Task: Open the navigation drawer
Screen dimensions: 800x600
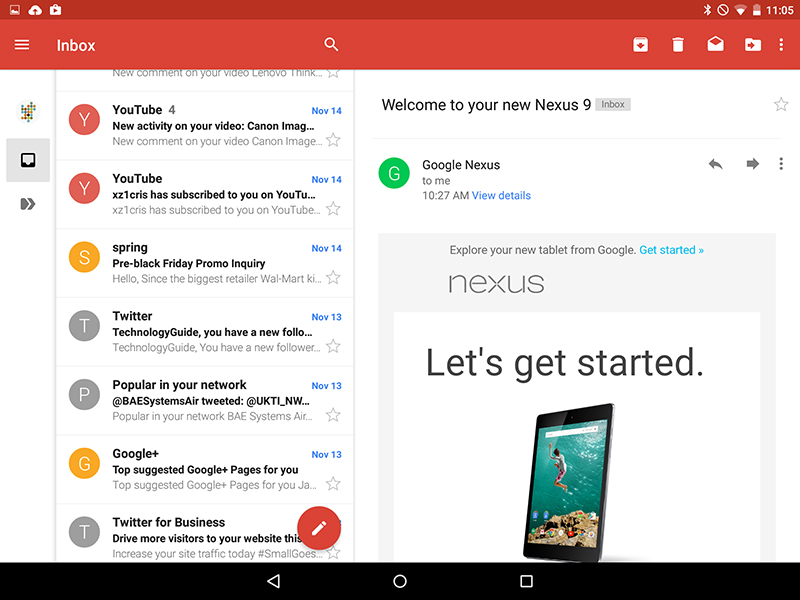Action: (22, 44)
